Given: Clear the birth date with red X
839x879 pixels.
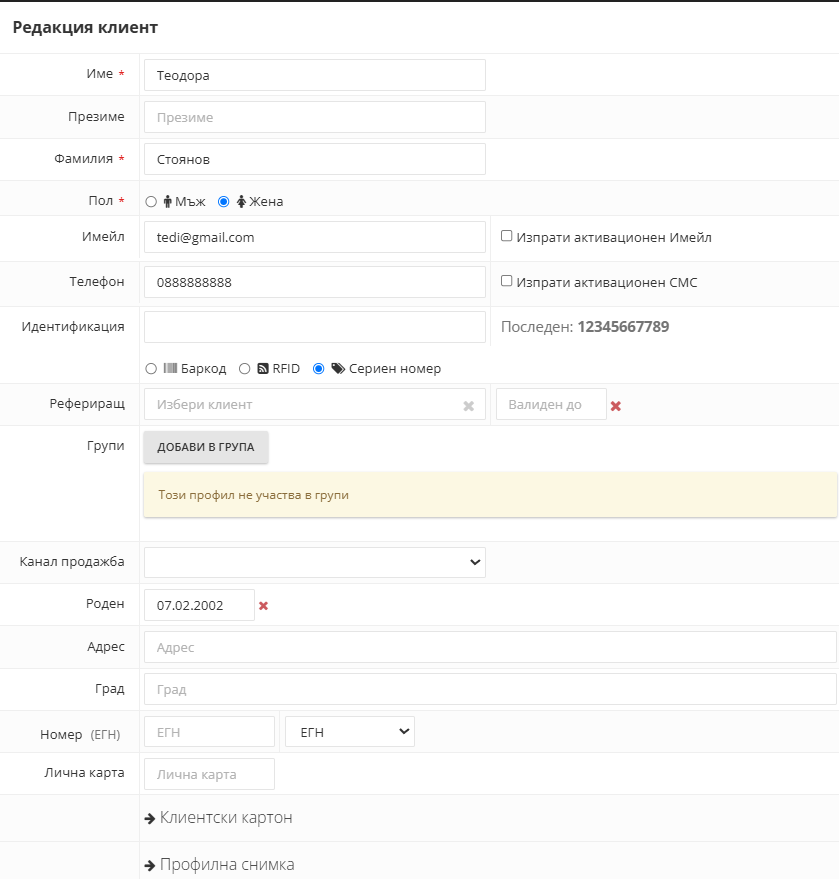Looking at the screenshot, I should [263, 605].
